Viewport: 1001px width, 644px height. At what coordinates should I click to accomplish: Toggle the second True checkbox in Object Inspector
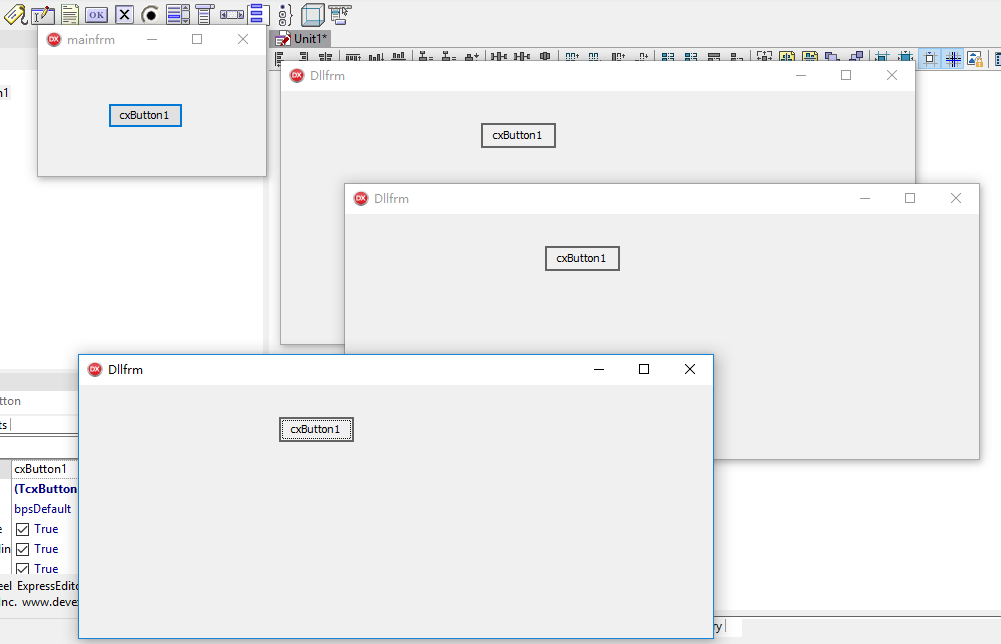click(23, 549)
